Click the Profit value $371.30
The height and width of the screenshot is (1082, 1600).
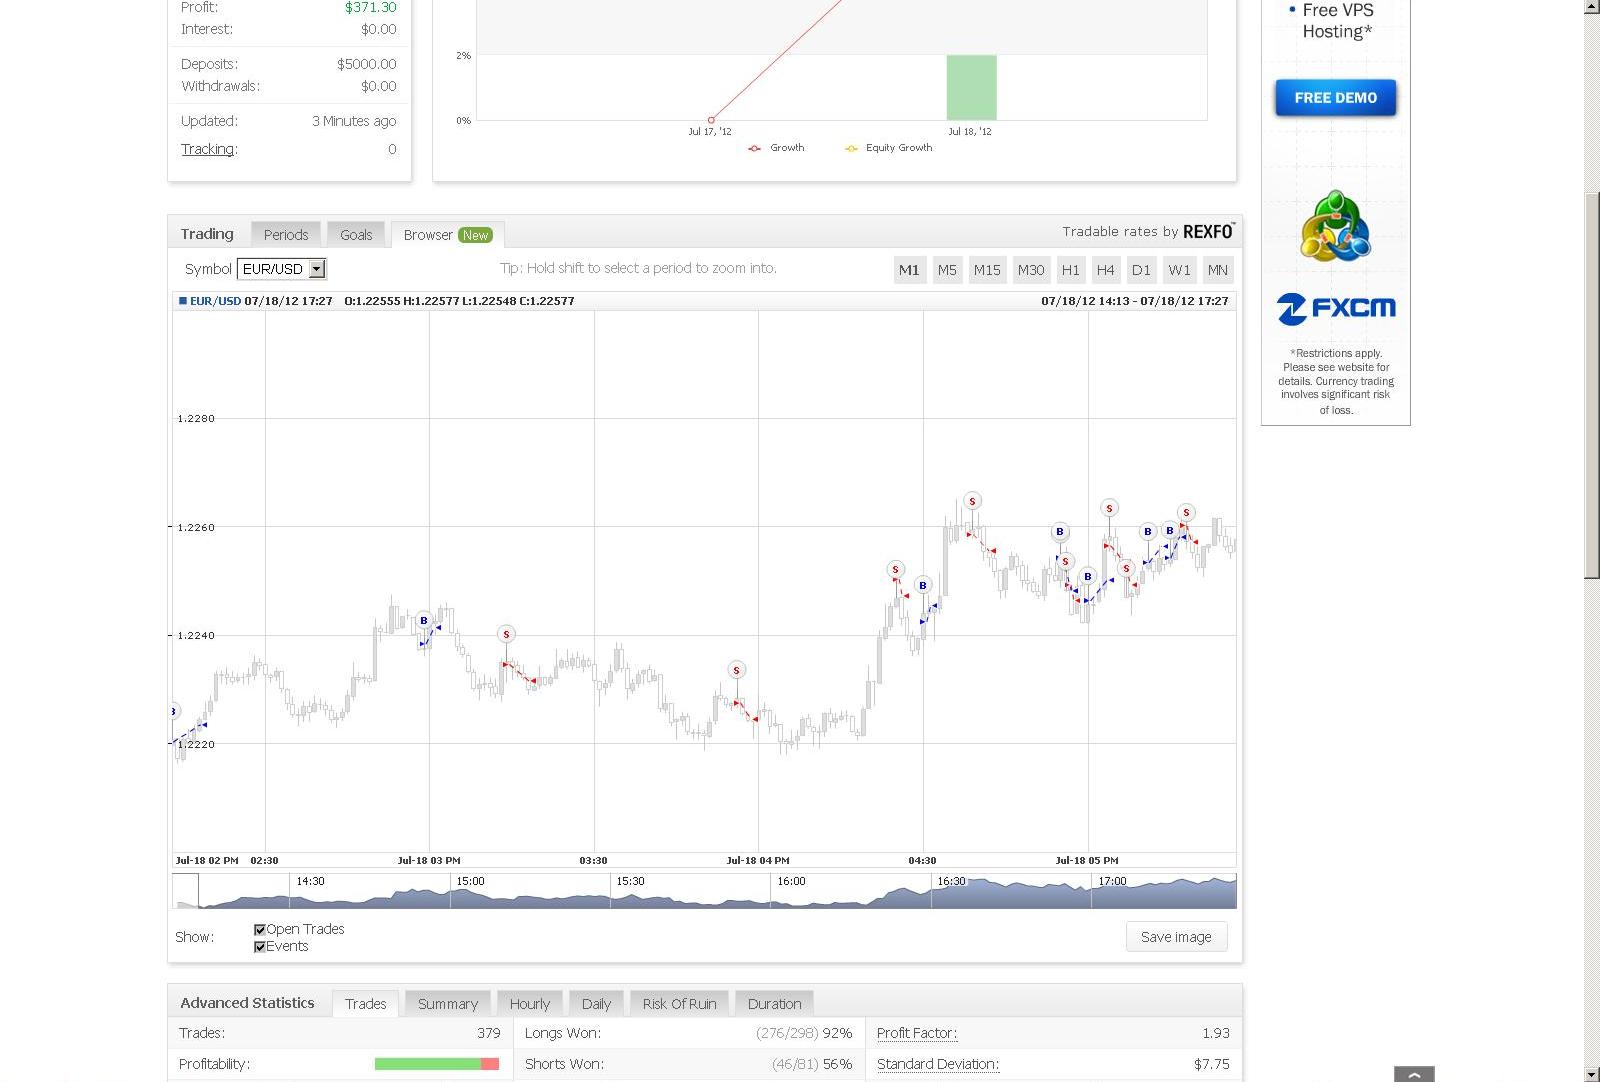pyautogui.click(x=371, y=7)
